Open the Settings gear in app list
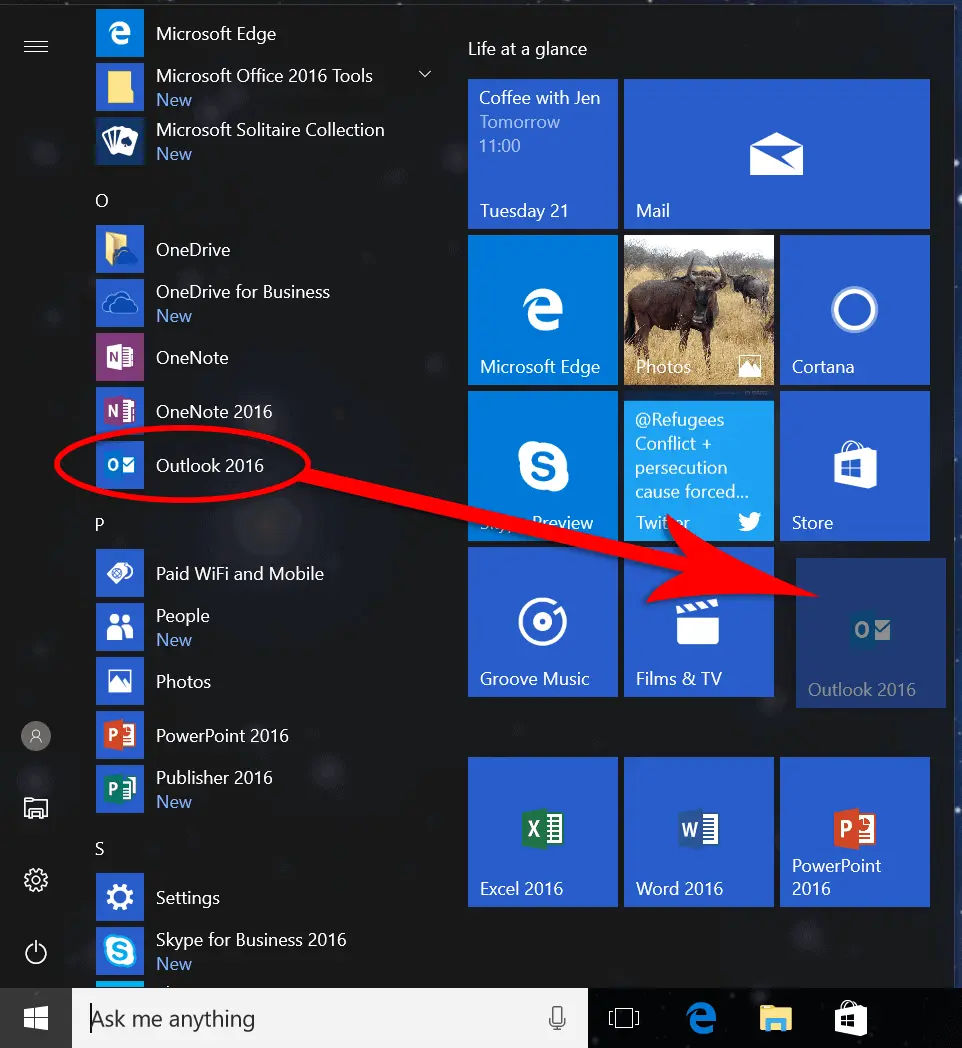 (x=120, y=897)
